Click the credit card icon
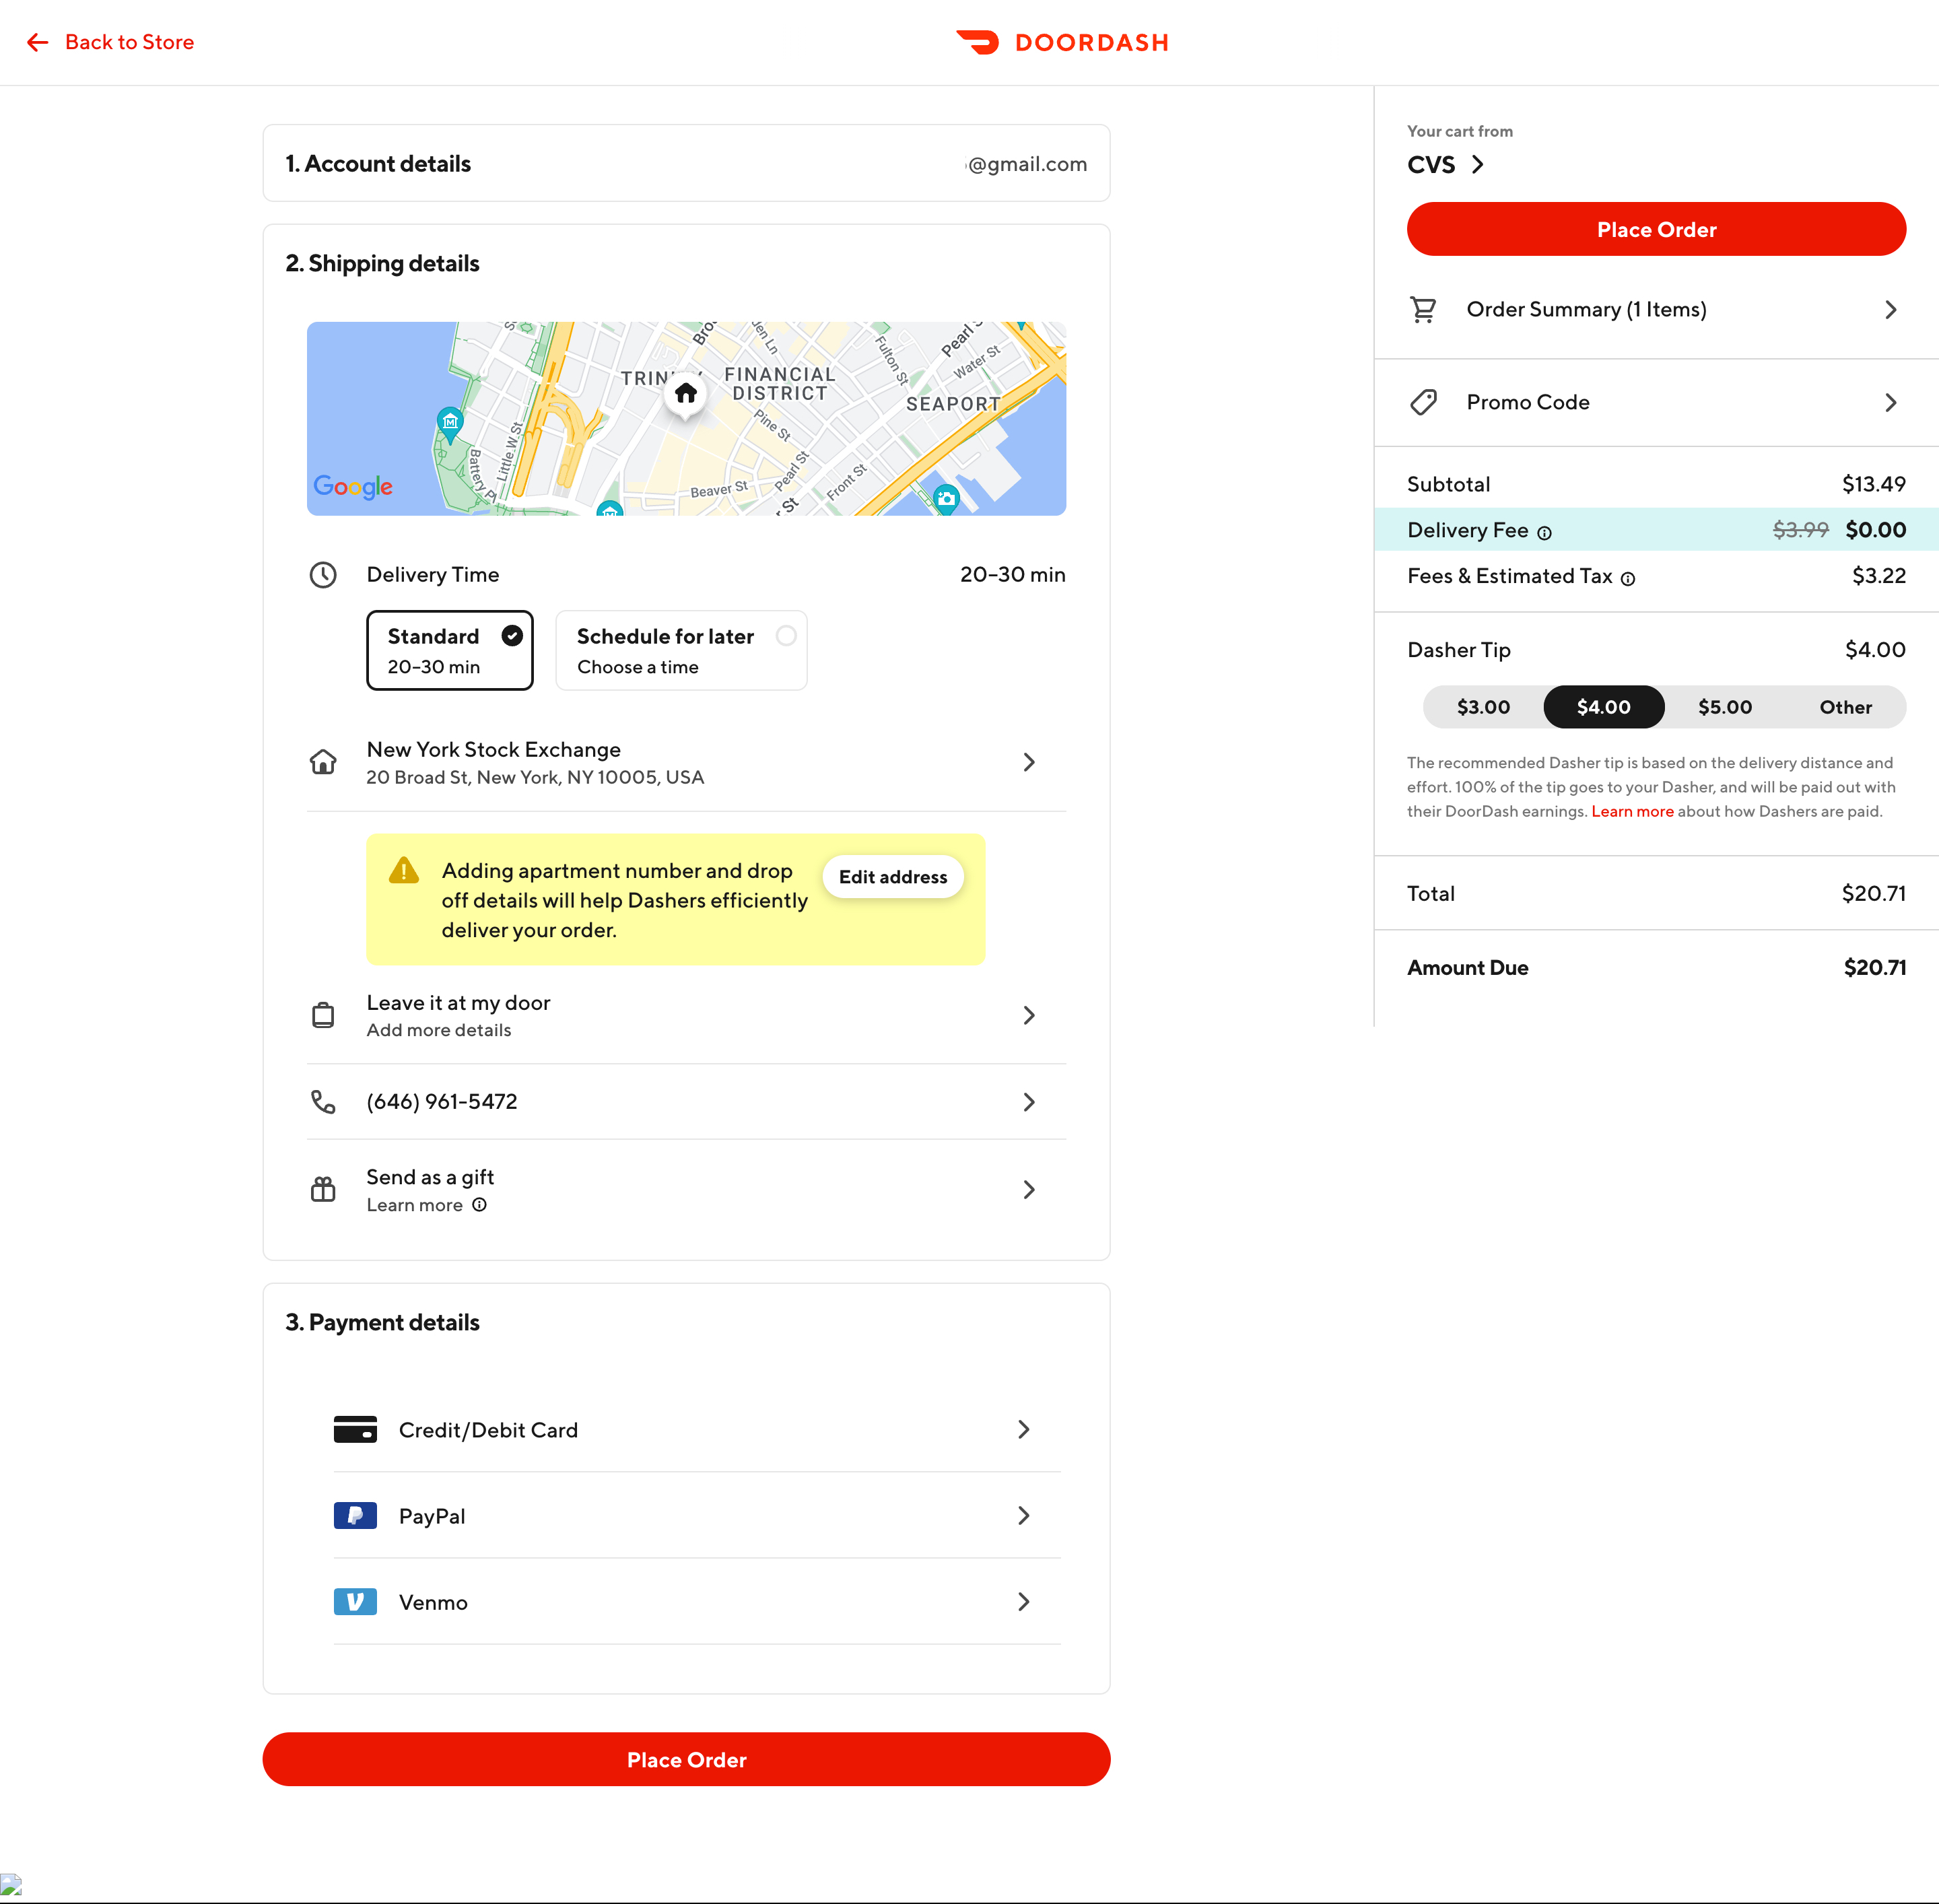This screenshot has height=1904, width=1939. (x=355, y=1429)
